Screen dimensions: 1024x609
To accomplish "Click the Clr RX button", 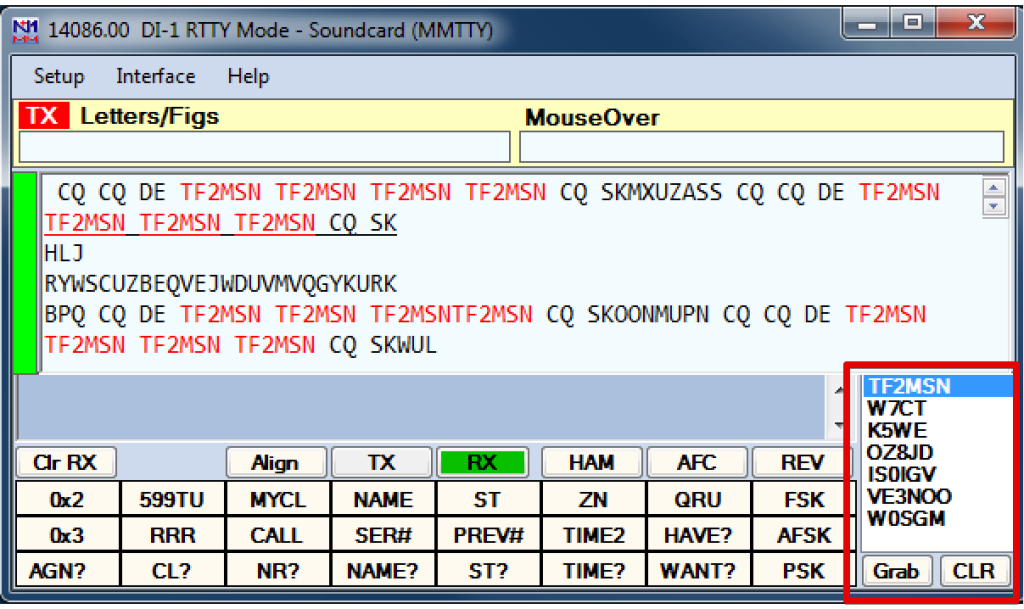I will [66, 463].
